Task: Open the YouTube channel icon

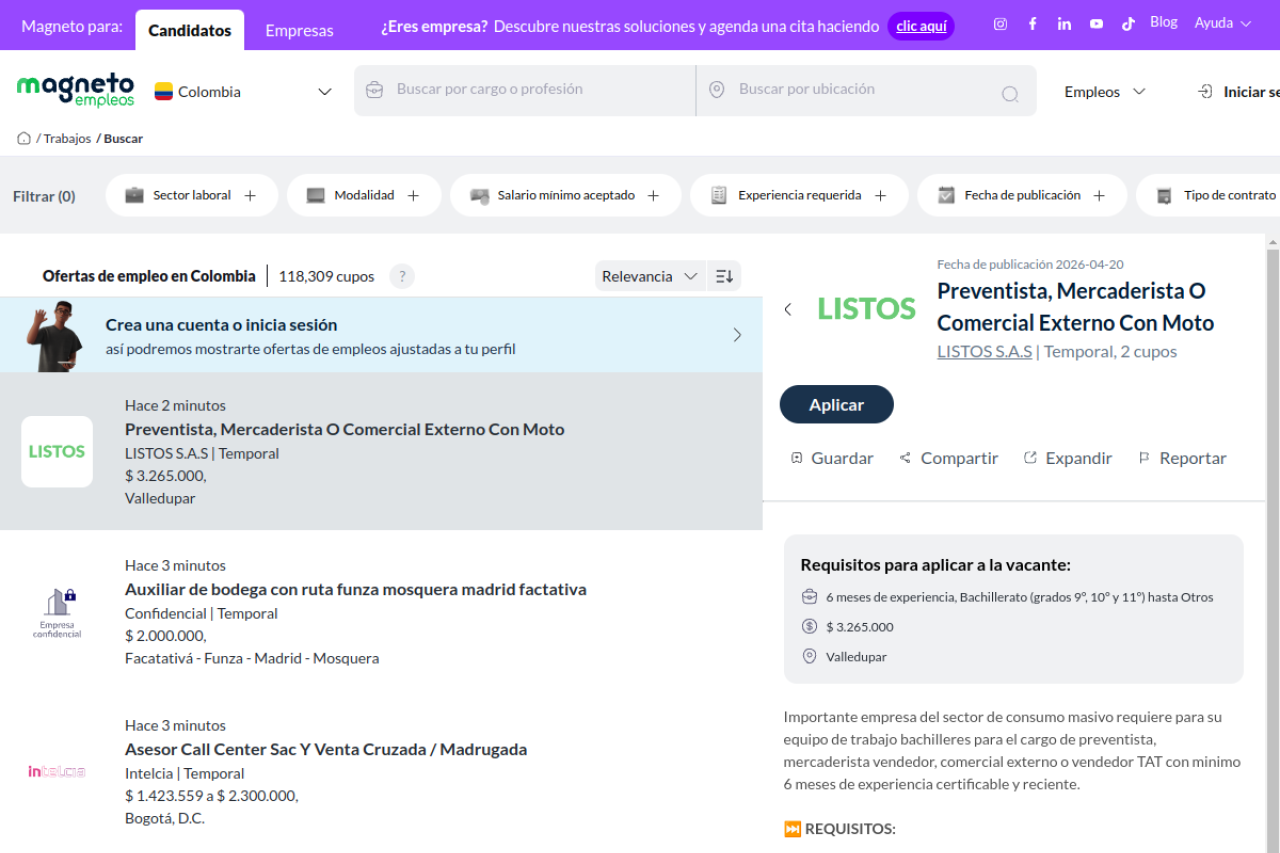Action: coord(1096,24)
